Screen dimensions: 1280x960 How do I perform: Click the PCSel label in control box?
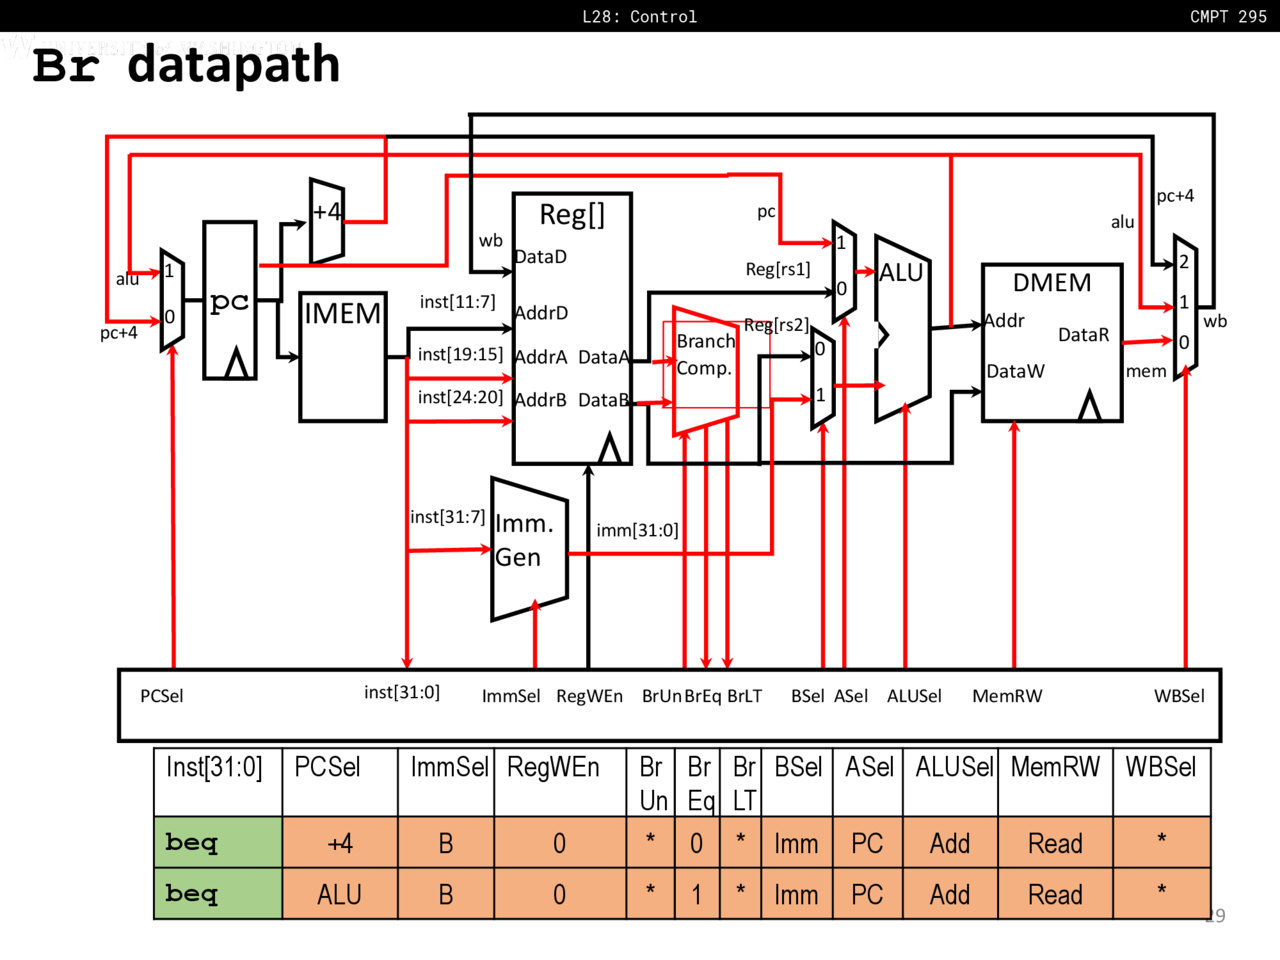[x=162, y=696]
